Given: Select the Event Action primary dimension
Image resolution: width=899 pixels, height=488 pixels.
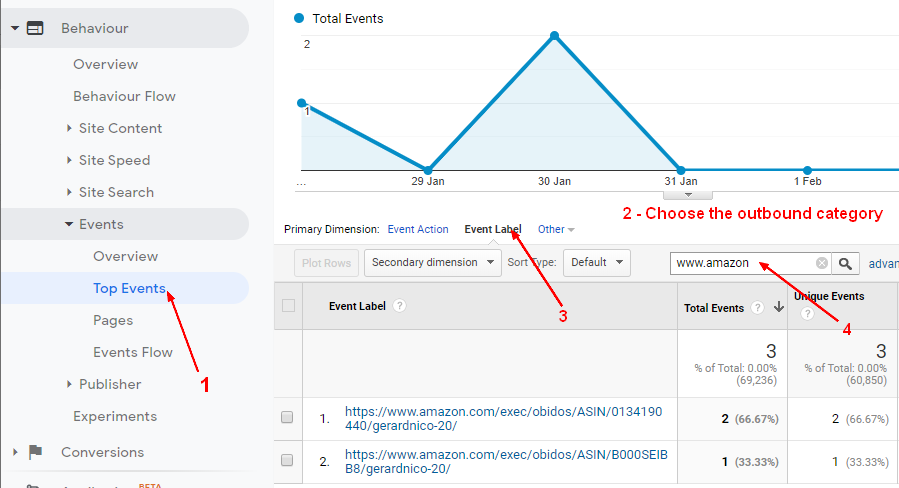Looking at the screenshot, I should click(418, 229).
